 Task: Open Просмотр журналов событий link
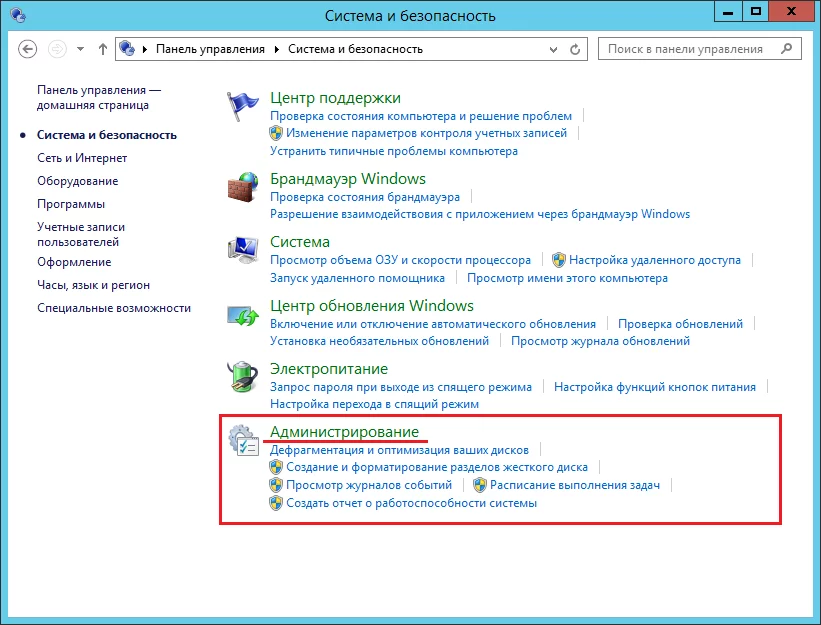point(369,485)
